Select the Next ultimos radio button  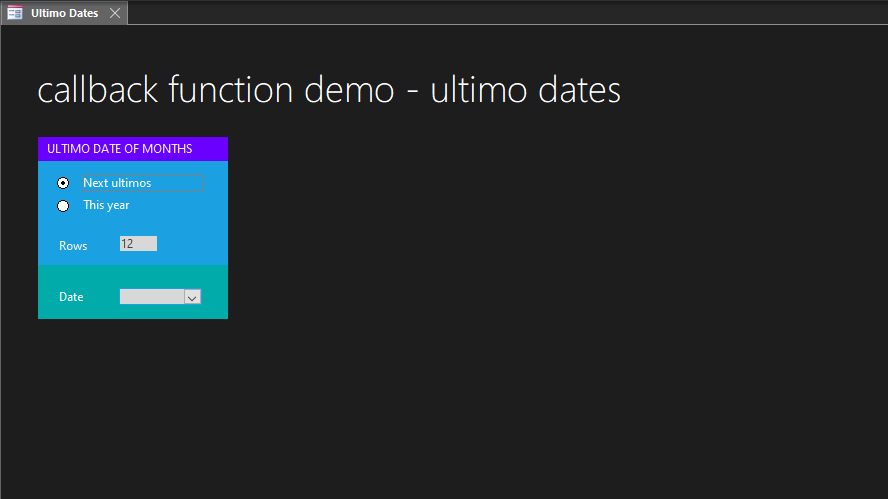click(x=63, y=183)
